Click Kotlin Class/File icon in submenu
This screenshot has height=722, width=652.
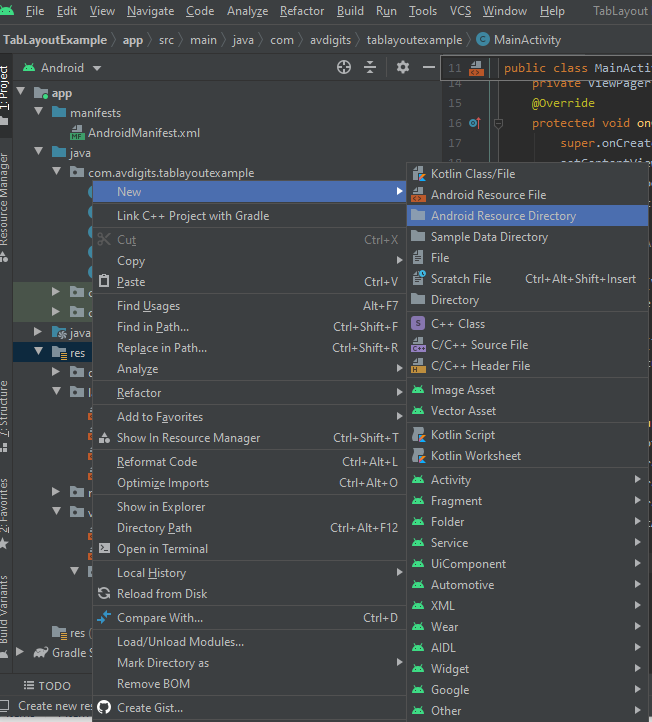tap(419, 174)
